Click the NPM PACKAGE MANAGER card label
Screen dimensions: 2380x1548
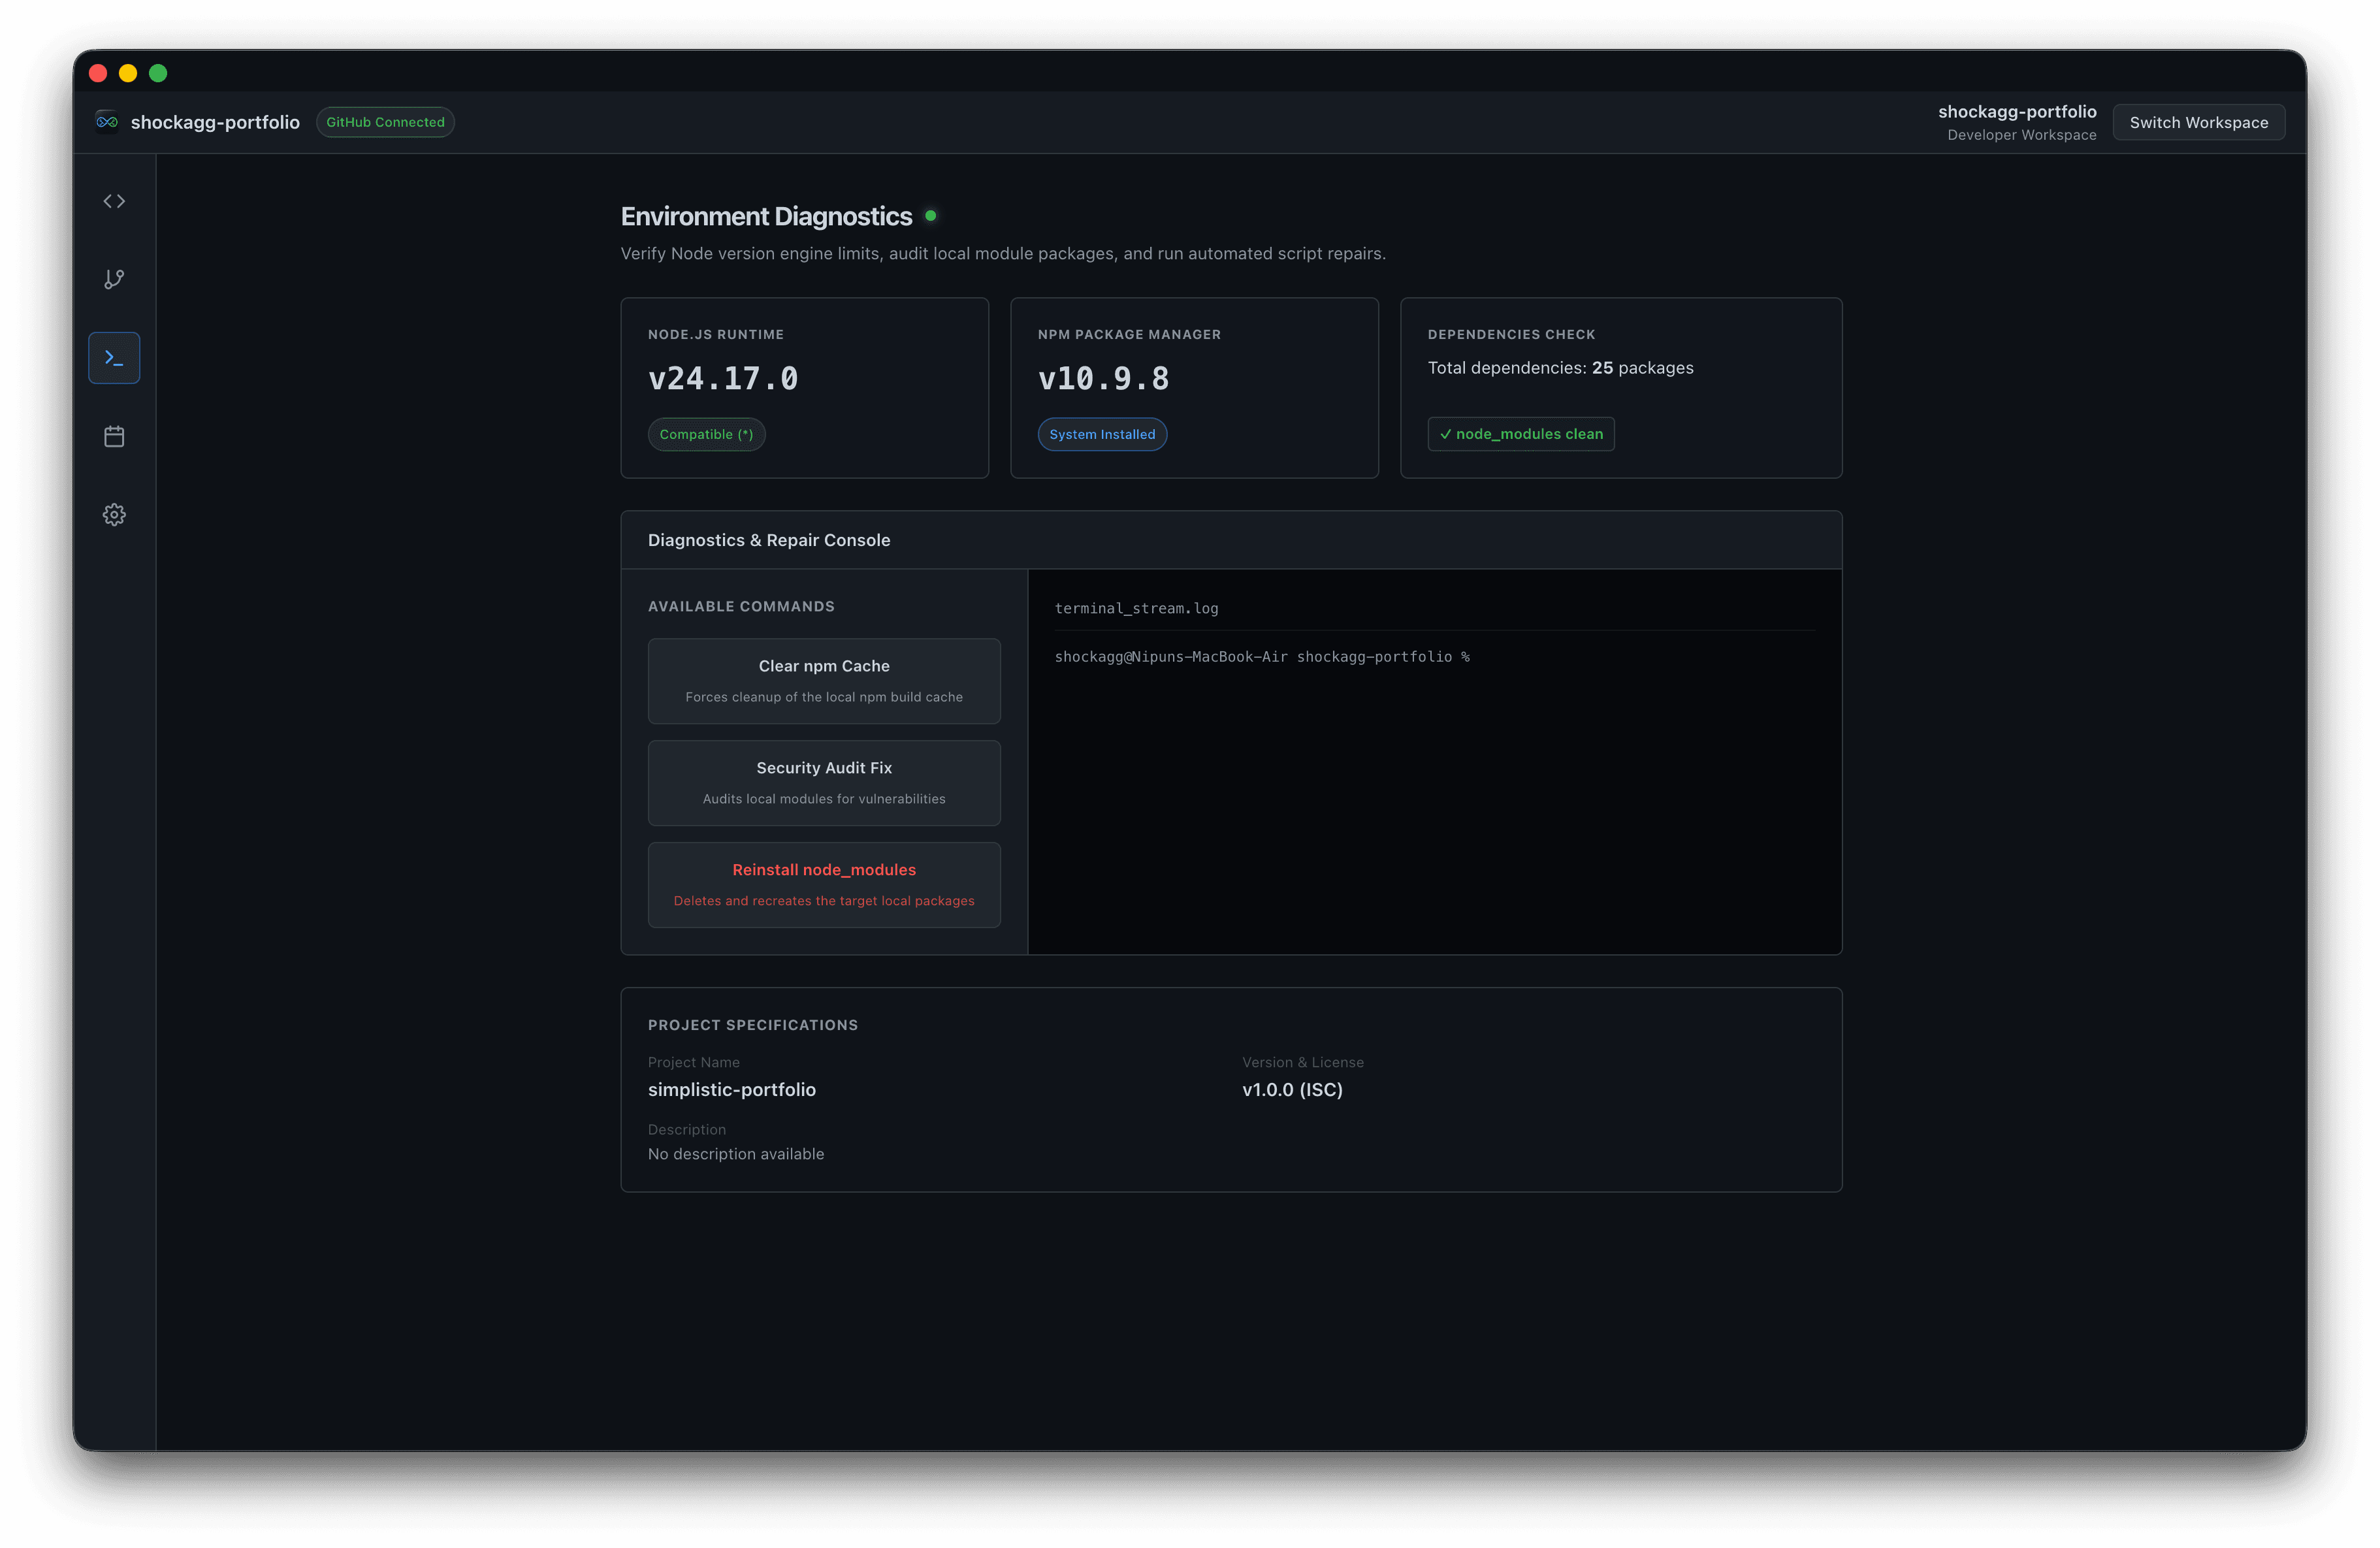coord(1129,334)
